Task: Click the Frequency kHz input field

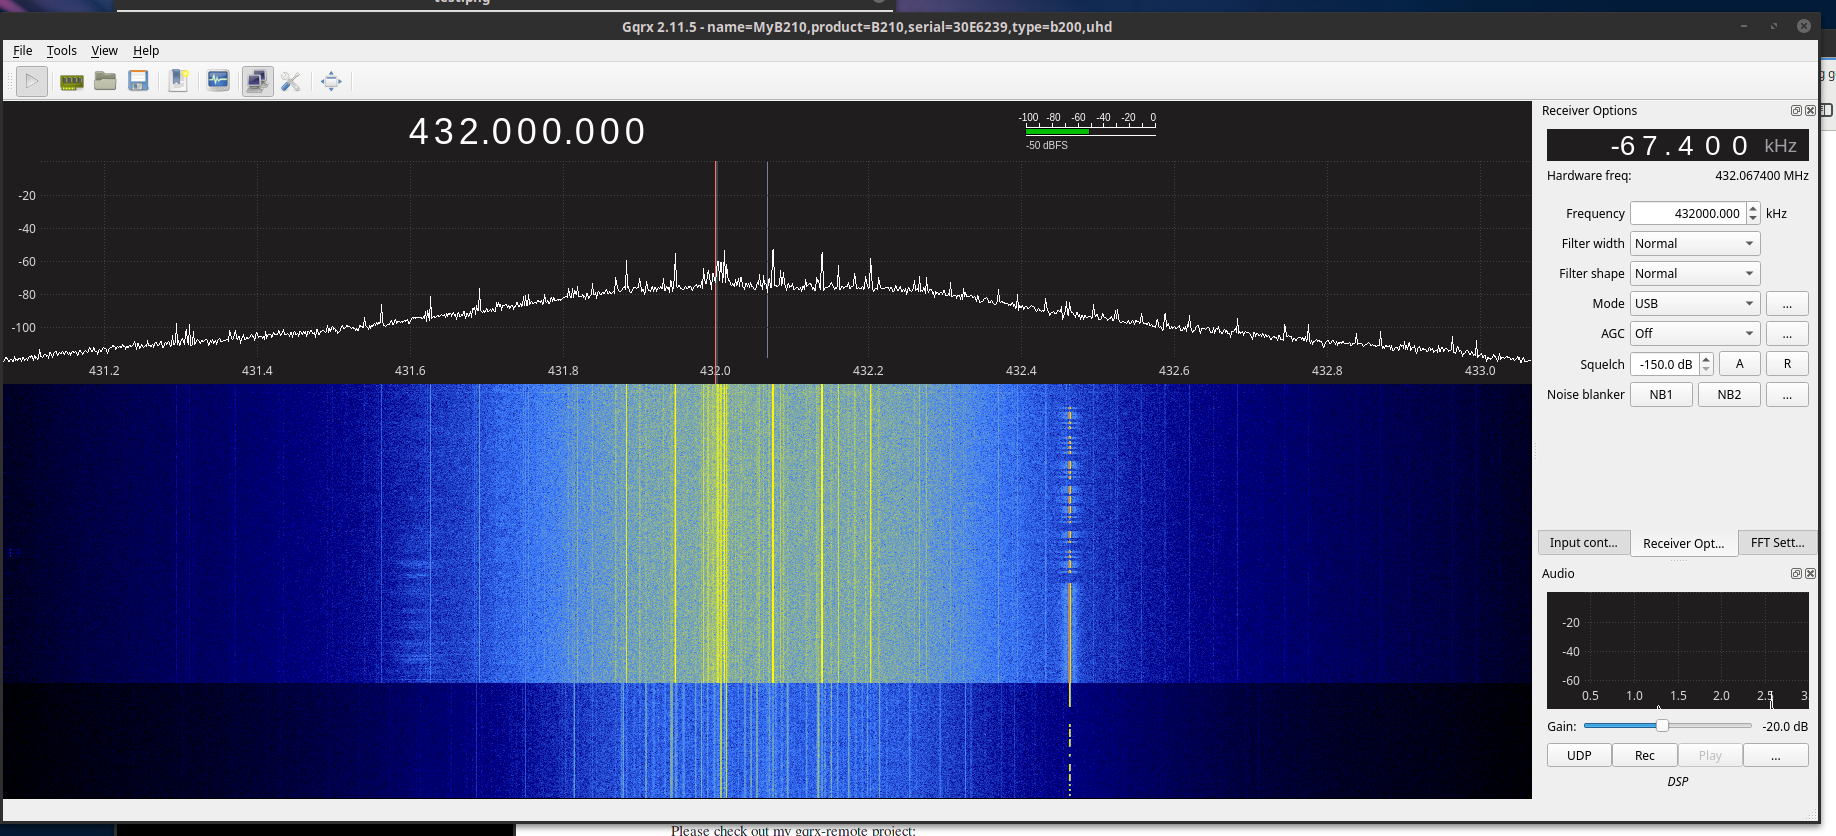Action: (1688, 213)
